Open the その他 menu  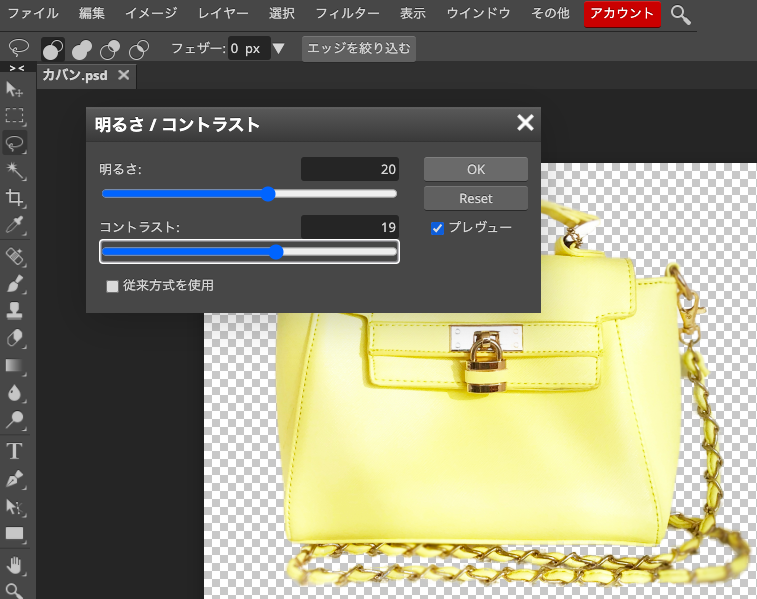click(550, 14)
